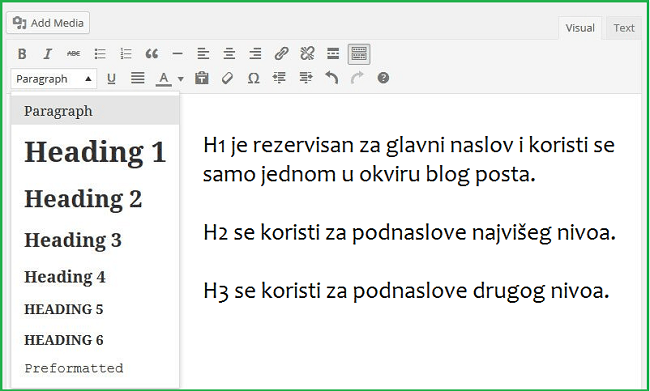Decrease indent of the paragraph
Screen dimensions: 650x391
[279, 78]
